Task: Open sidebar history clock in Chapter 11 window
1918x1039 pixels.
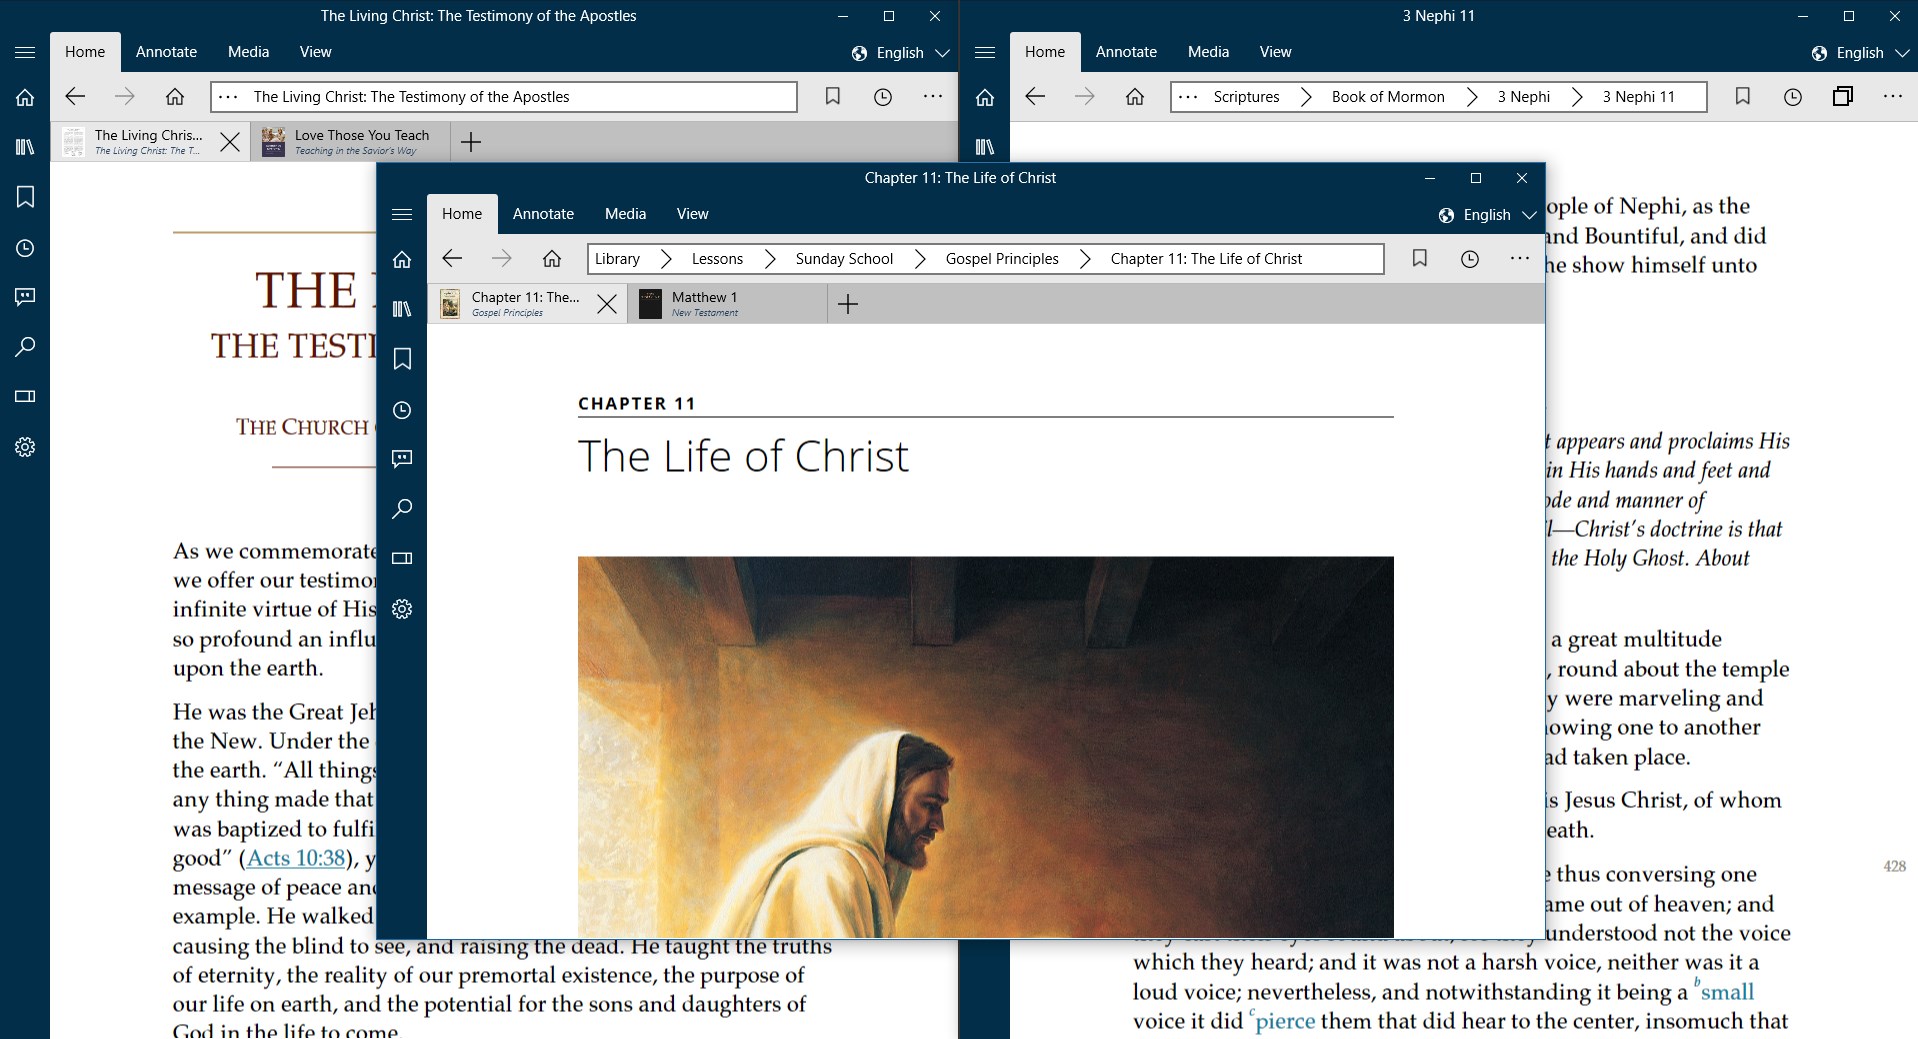Action: 402,410
